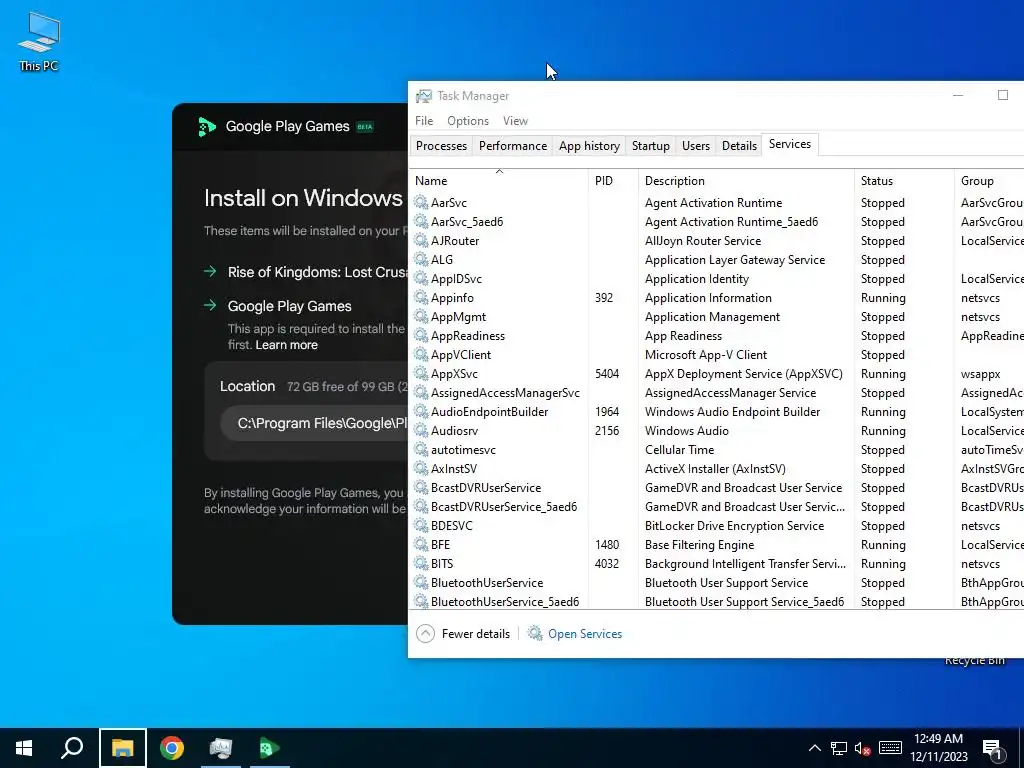Click the gear icon beside AarSvc service

point(421,202)
